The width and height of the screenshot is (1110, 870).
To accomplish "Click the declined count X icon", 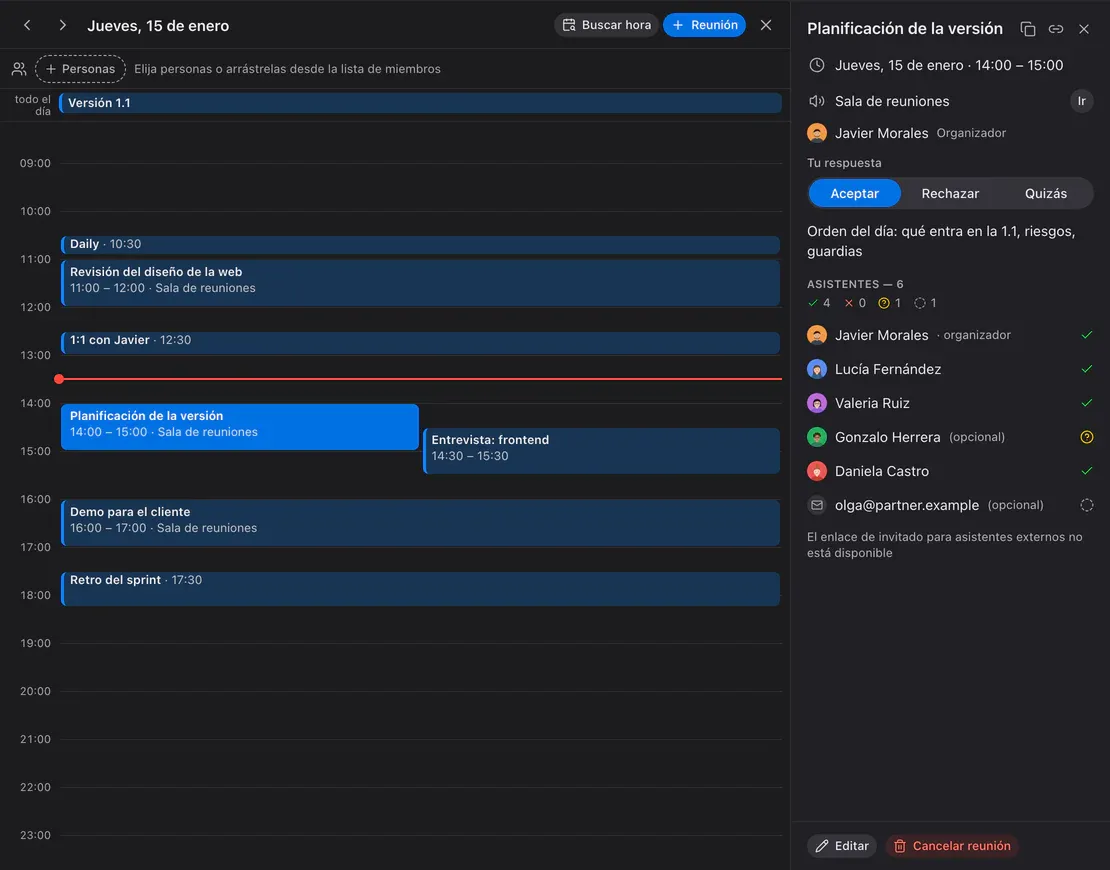I will (x=849, y=303).
